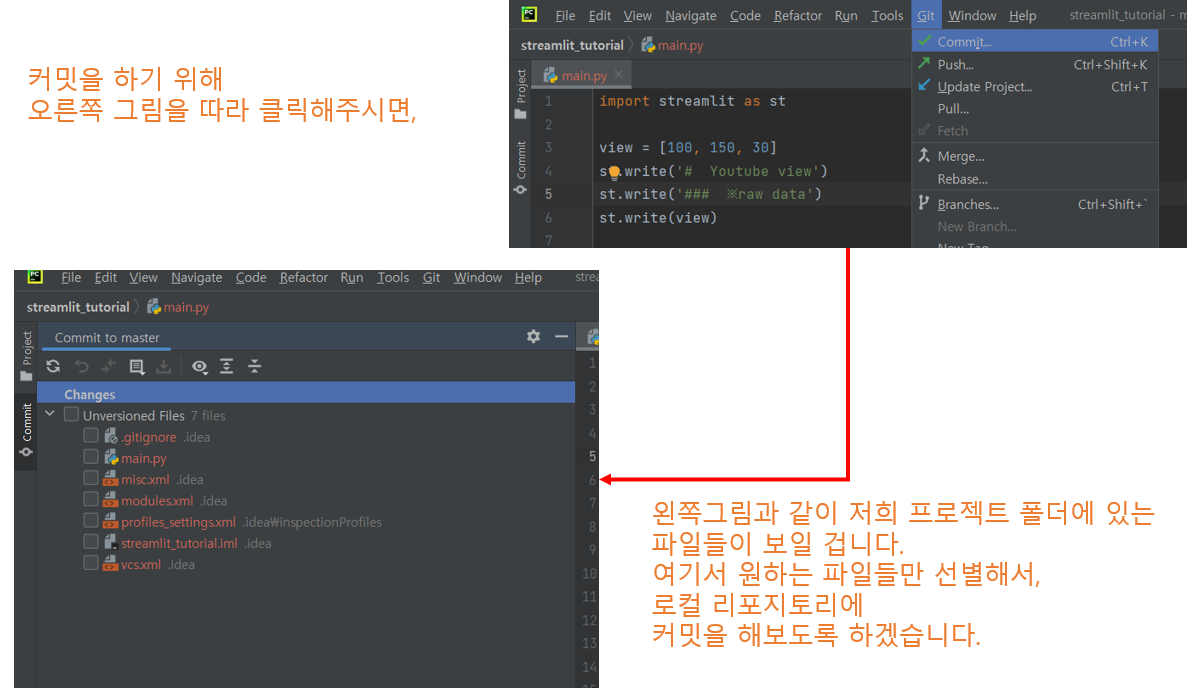Click the Rollback arrow icon in the Commit toolbar
This screenshot has height=688, width=1198.
[x=81, y=366]
